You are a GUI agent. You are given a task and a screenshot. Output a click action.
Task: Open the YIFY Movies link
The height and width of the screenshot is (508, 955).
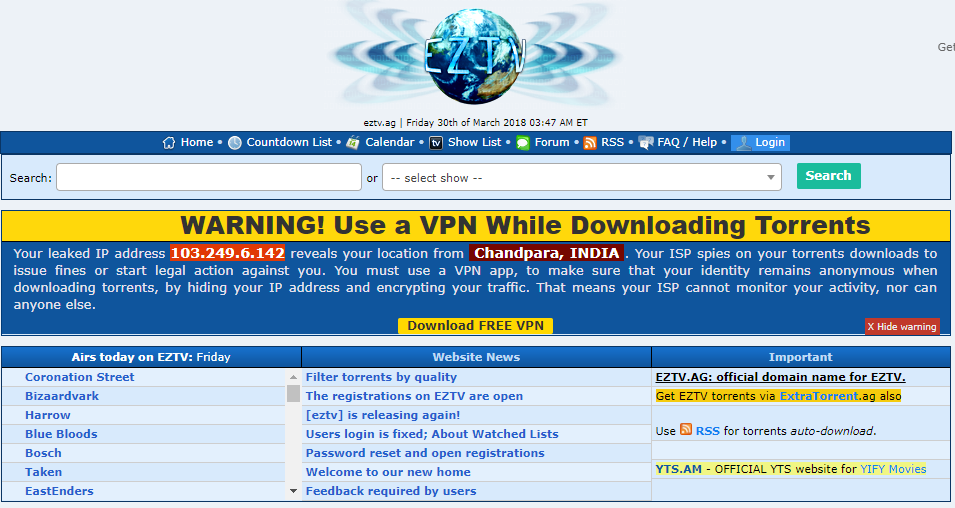point(893,468)
